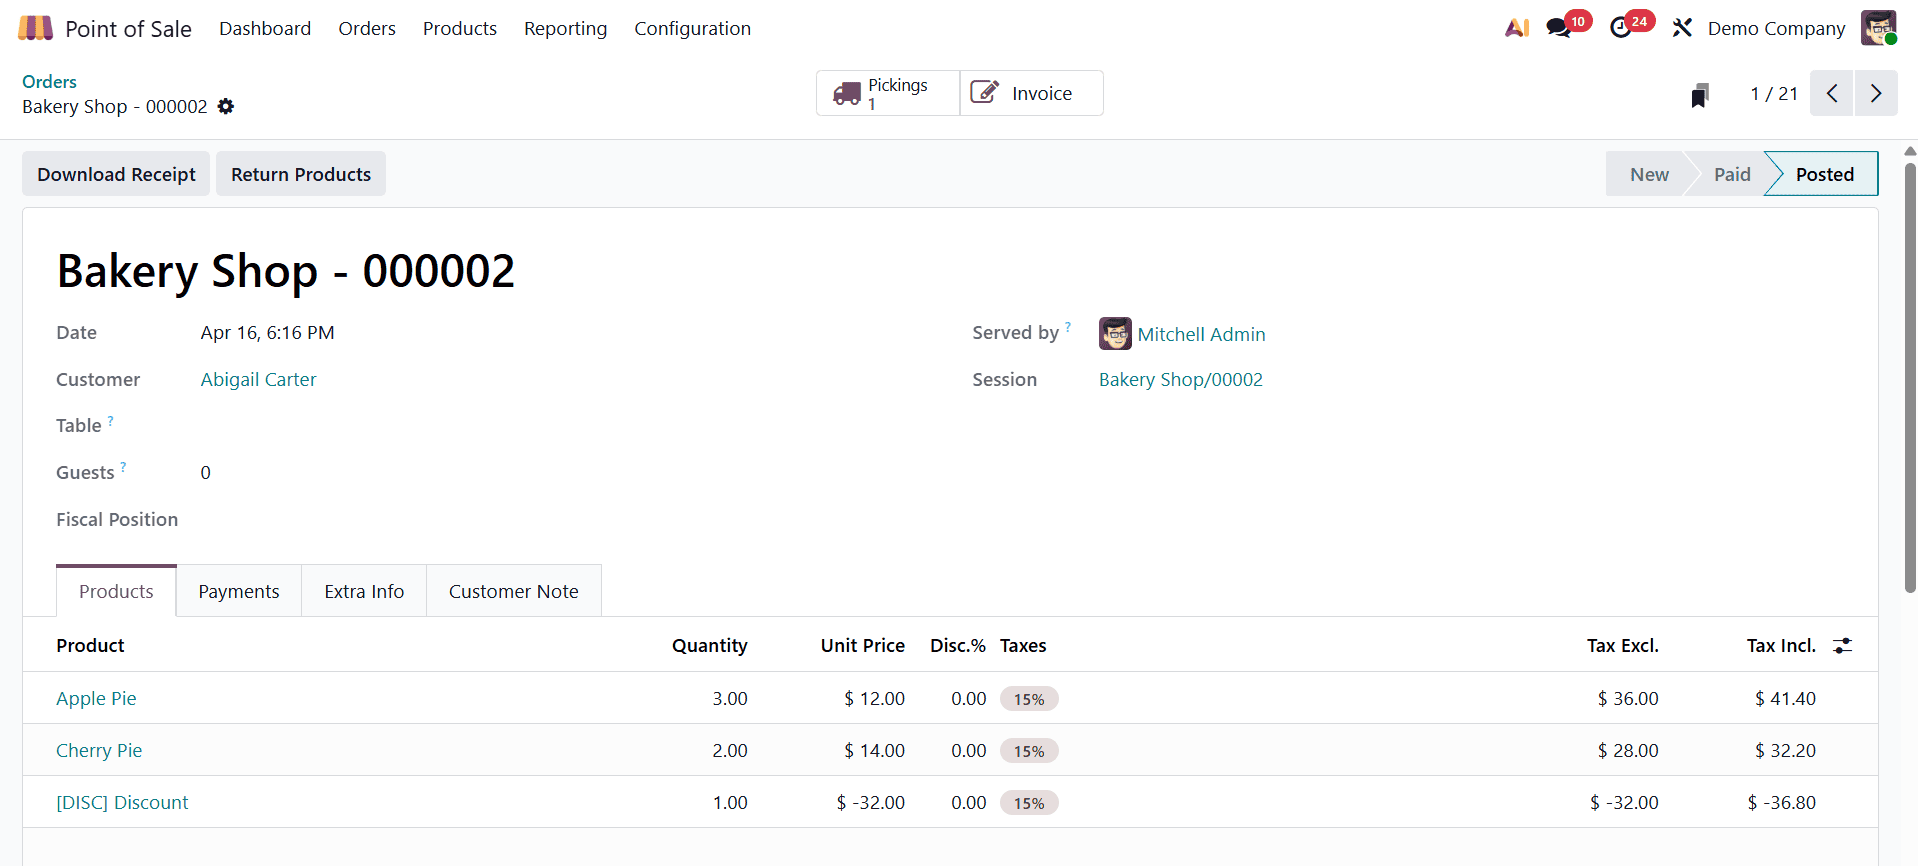This screenshot has height=866, width=1918.
Task: Open Mitchell Admin user link
Action: point(1201,334)
